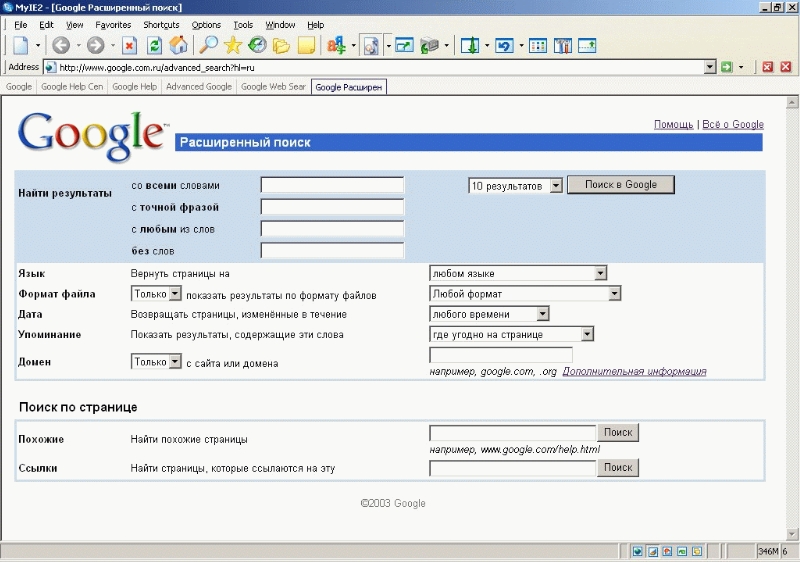Click the Google logo image

pos(93,136)
